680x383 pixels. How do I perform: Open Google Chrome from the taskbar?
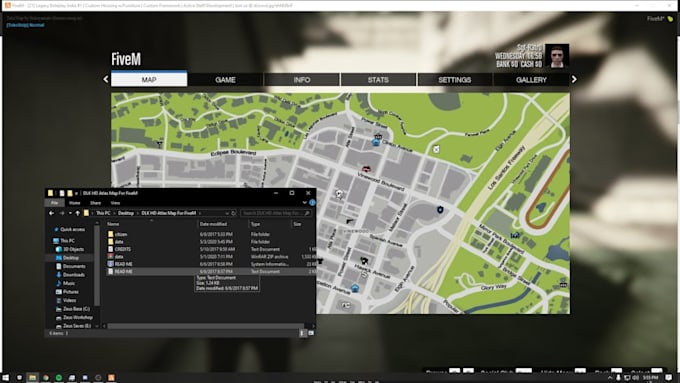tap(46, 378)
